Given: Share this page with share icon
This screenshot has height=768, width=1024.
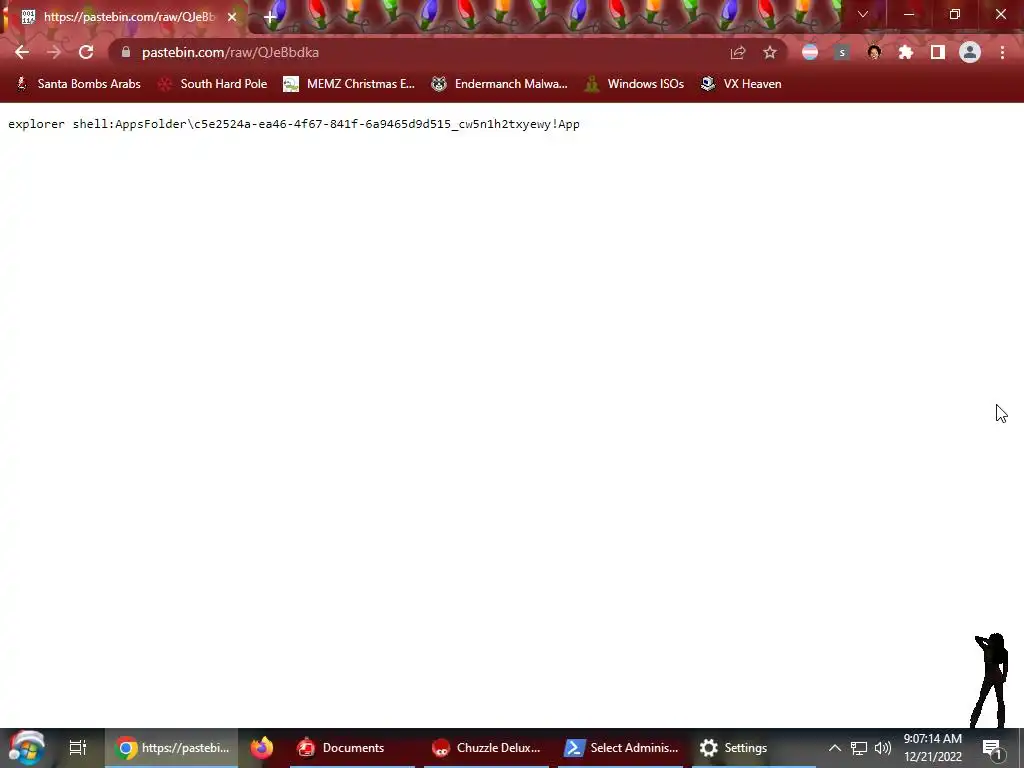Looking at the screenshot, I should point(738,52).
